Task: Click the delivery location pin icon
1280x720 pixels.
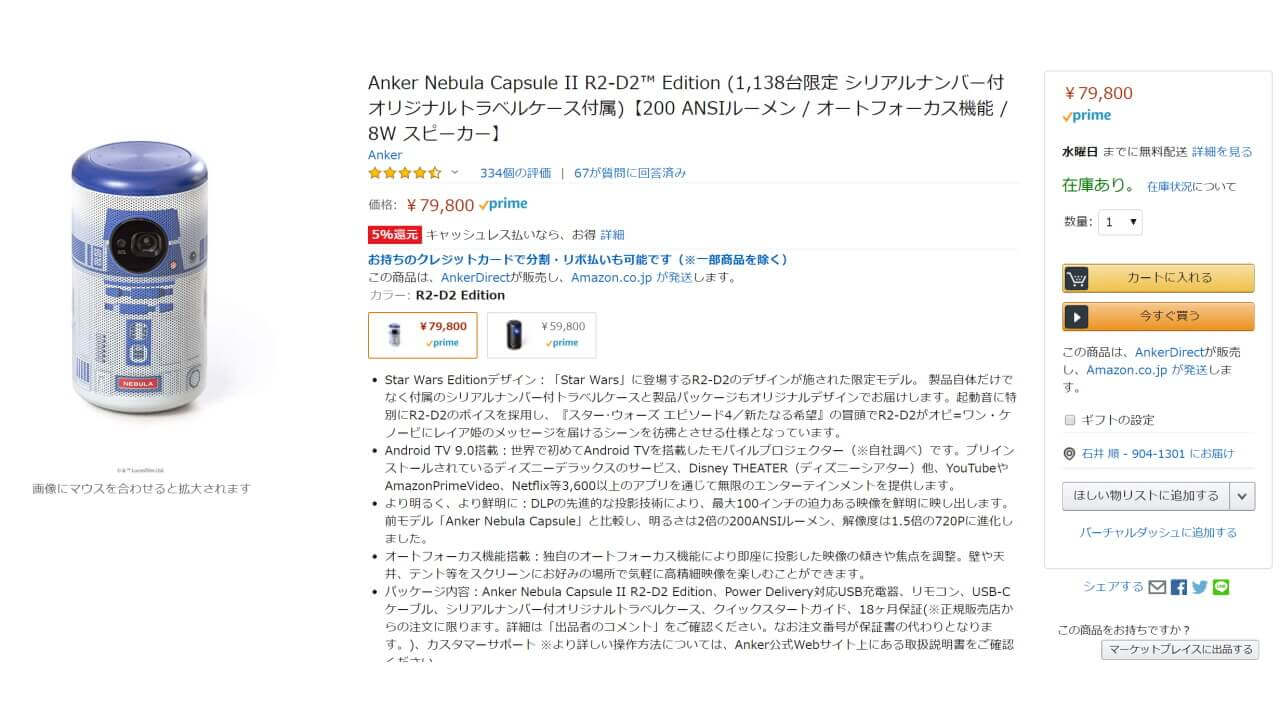Action: click(1069, 454)
